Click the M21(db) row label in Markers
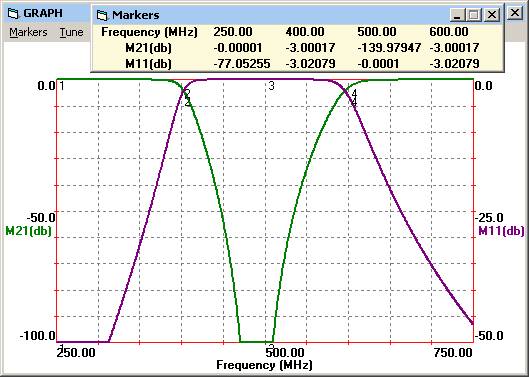Image resolution: width=529 pixels, height=377 pixels. [x=148, y=48]
